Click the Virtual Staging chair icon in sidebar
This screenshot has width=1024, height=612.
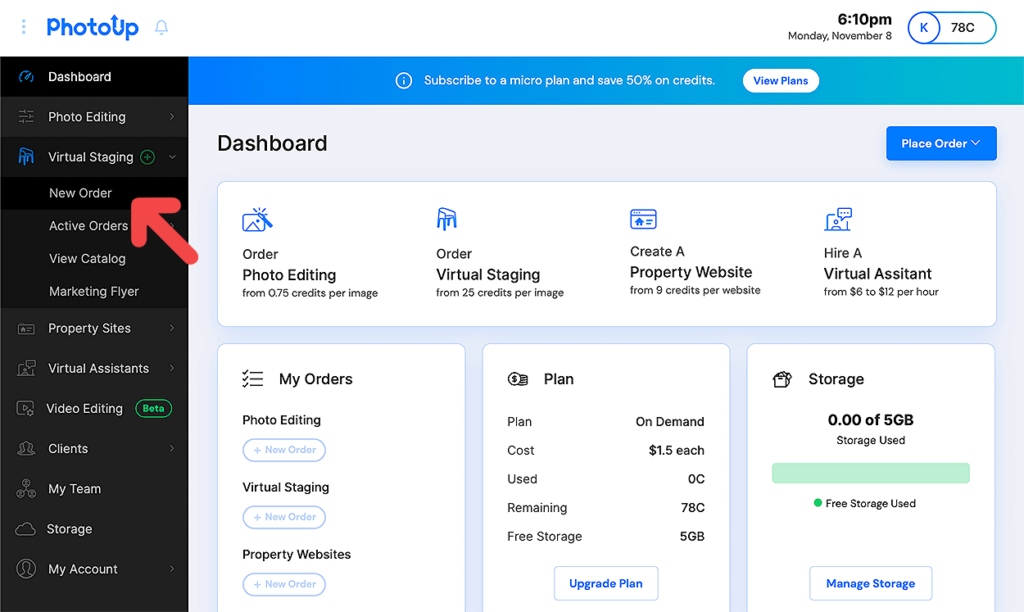[x=26, y=157]
